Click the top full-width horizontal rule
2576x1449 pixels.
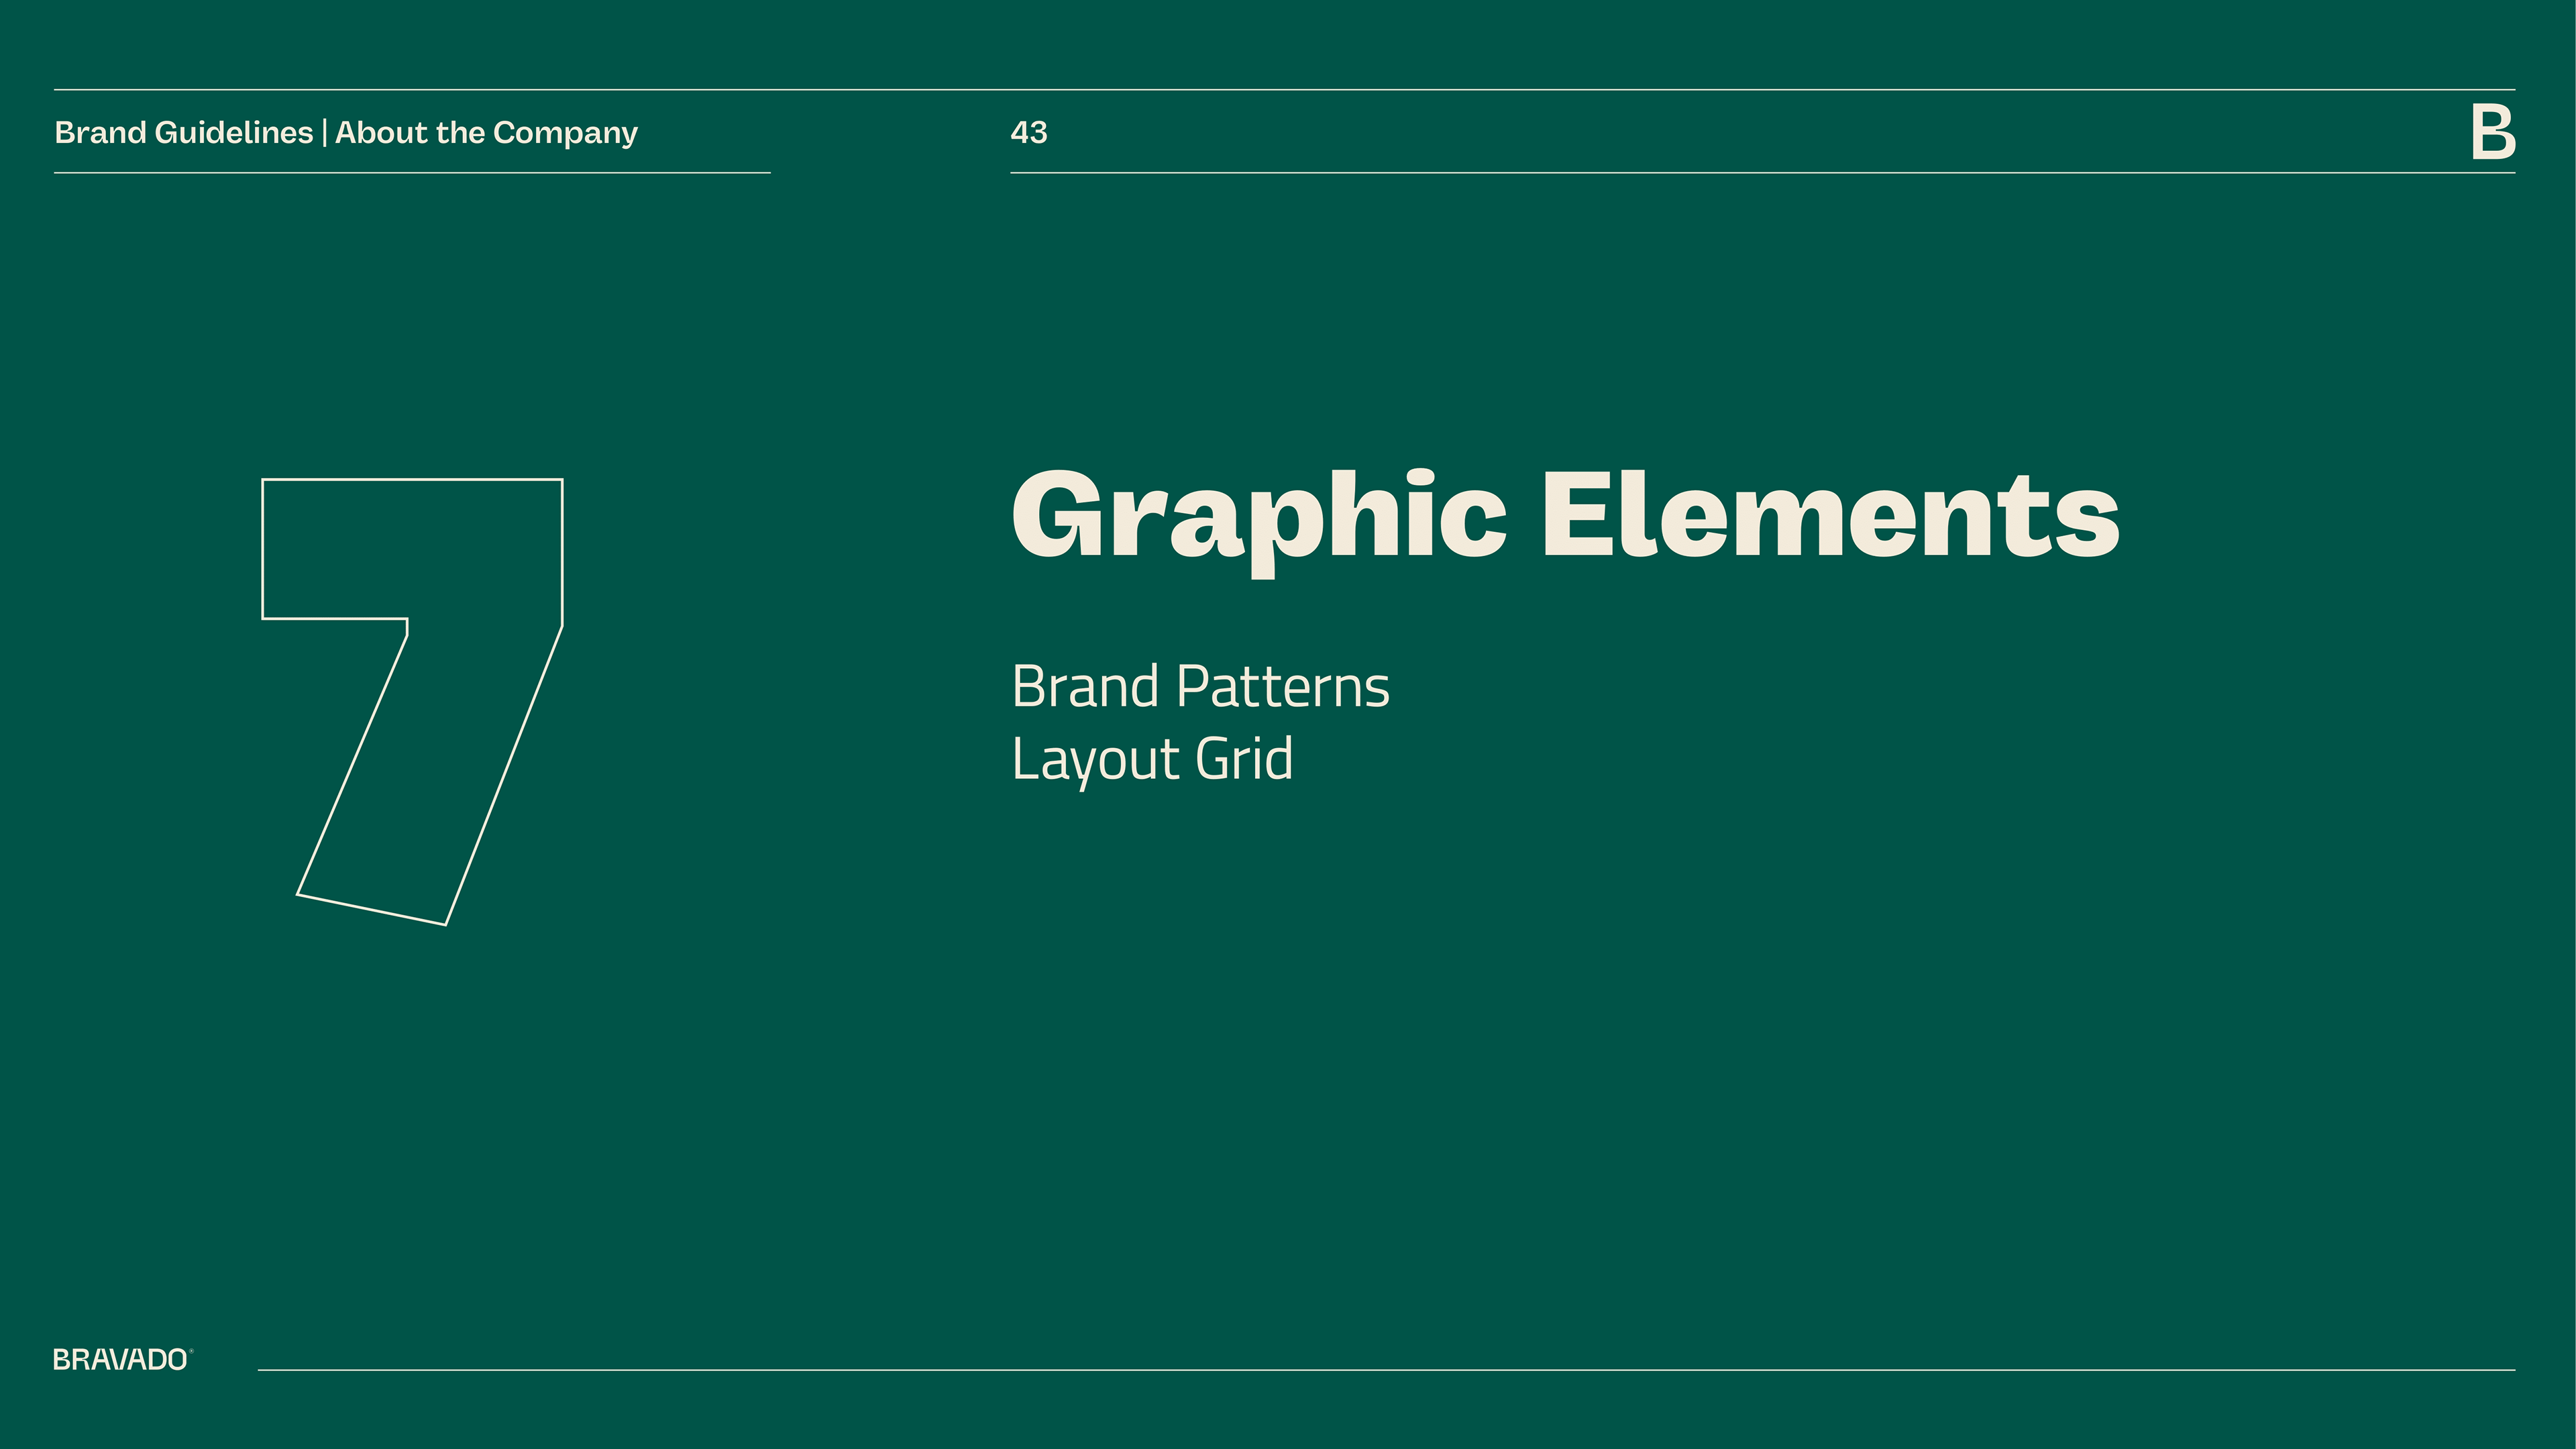1284,90
